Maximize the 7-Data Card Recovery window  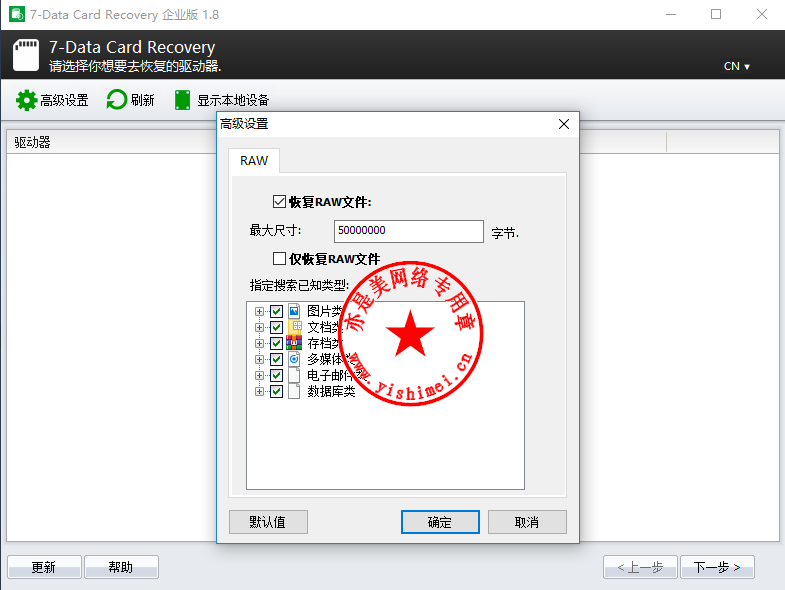[x=716, y=14]
